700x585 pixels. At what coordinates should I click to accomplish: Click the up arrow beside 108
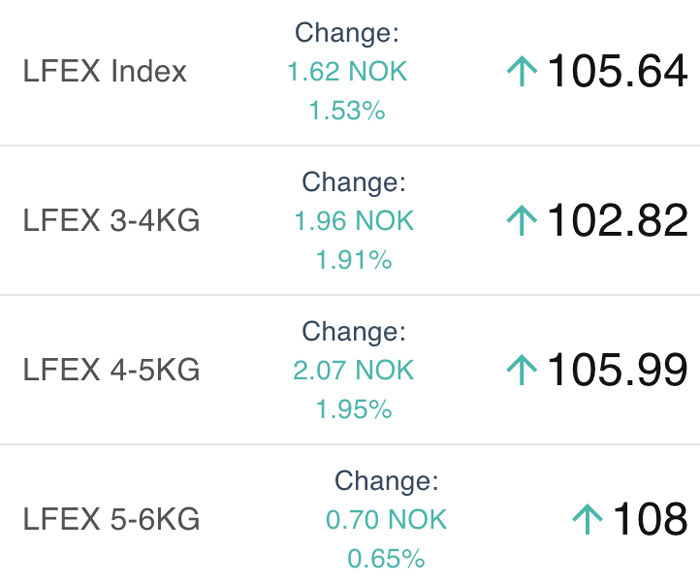(587, 519)
